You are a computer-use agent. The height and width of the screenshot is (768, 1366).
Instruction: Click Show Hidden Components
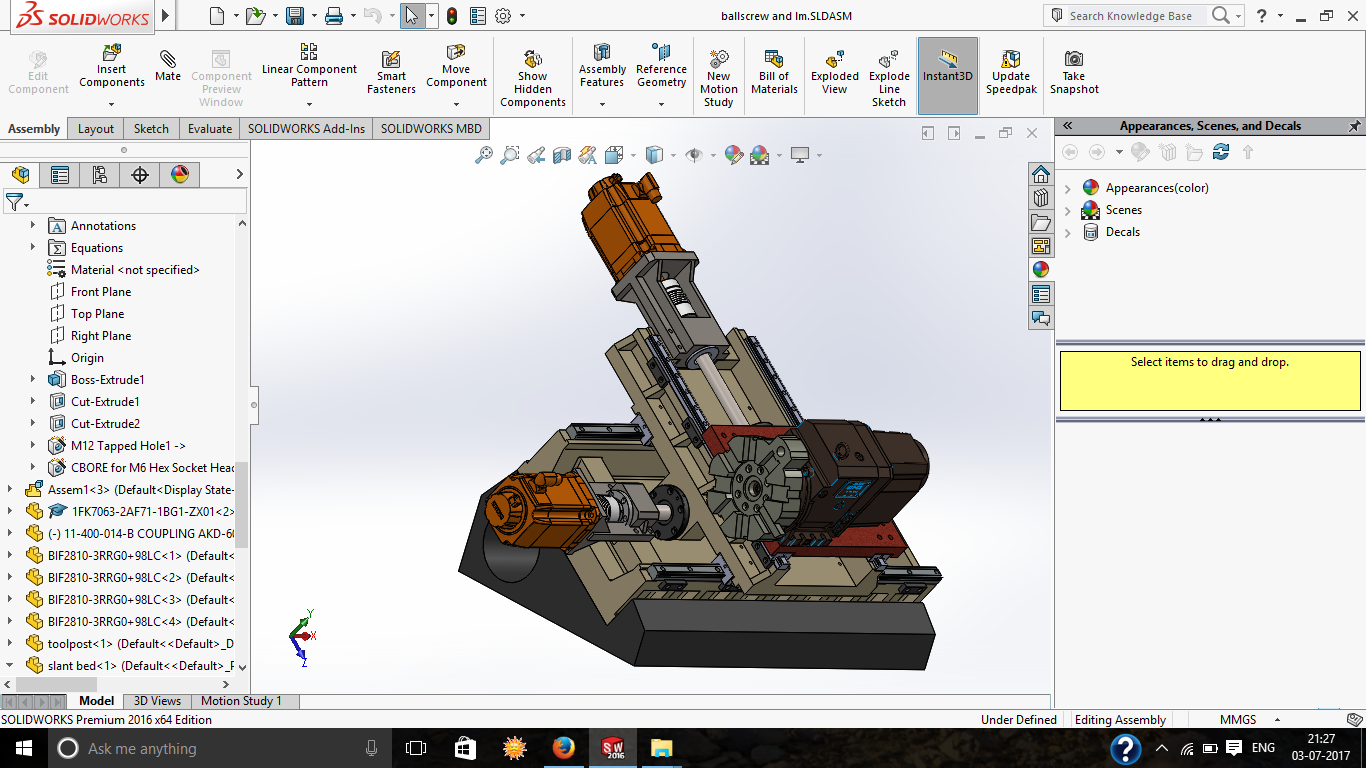(533, 78)
